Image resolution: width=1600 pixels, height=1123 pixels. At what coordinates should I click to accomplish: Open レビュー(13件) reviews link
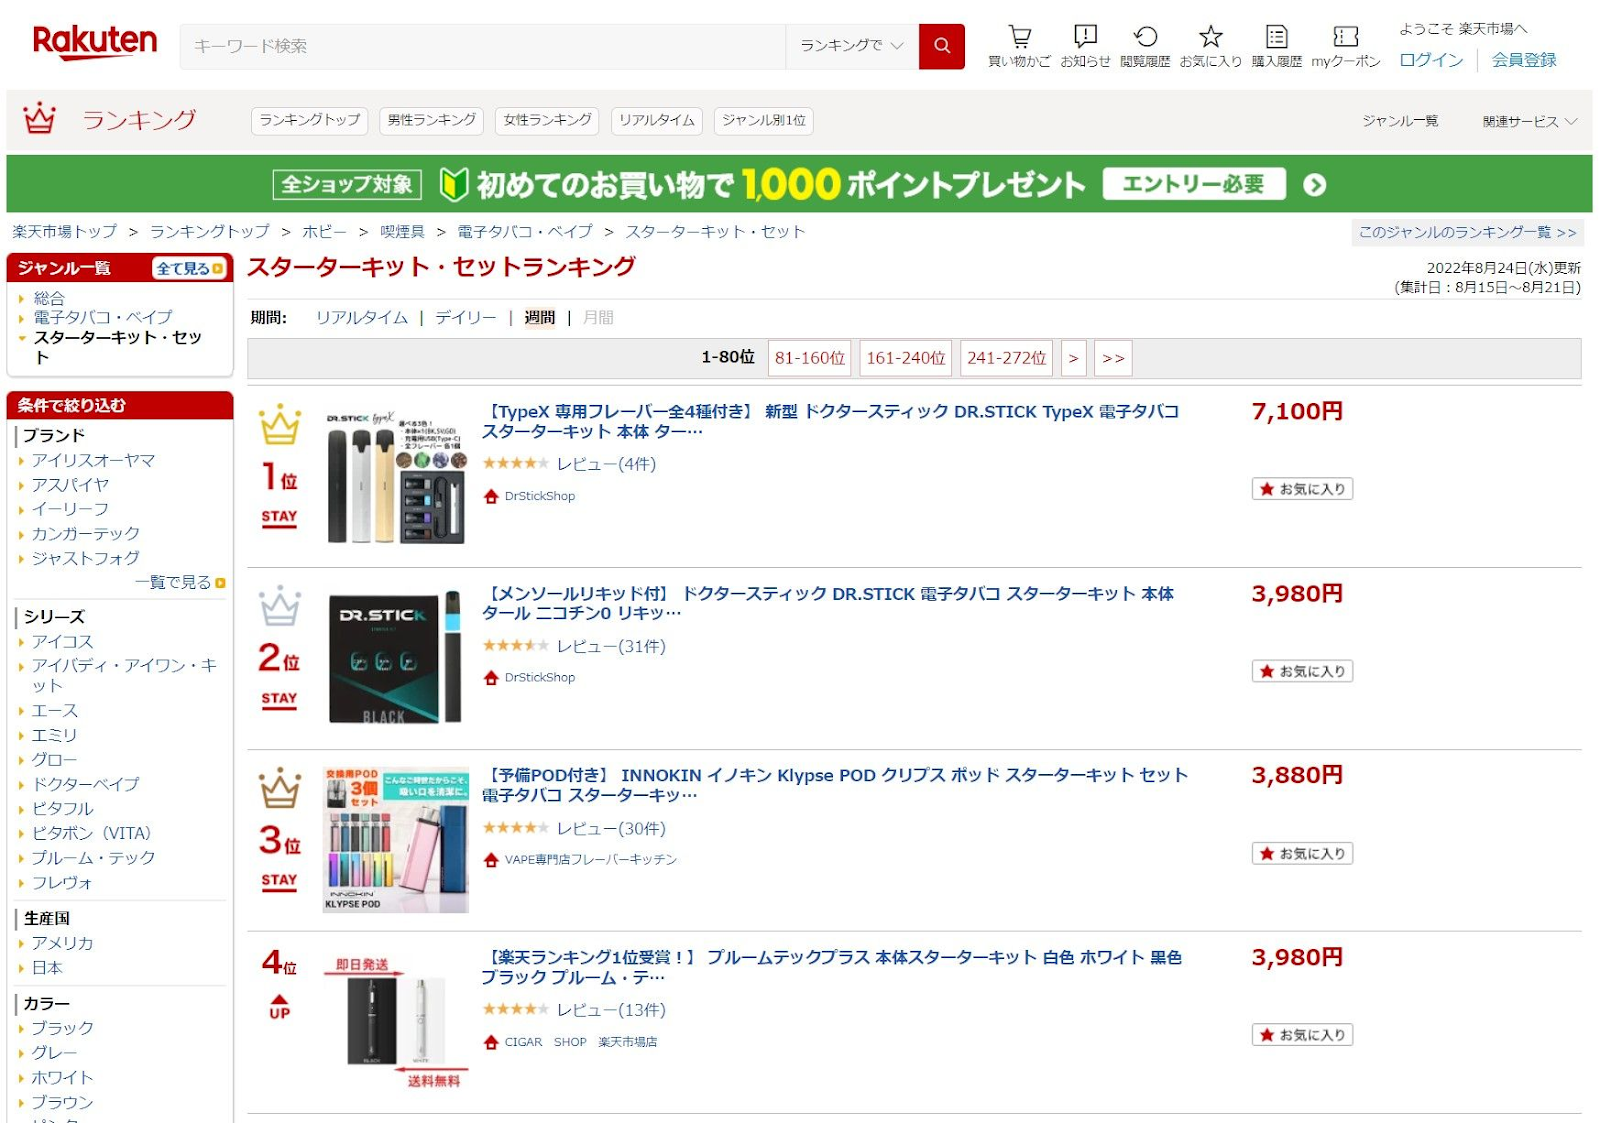611,1010
